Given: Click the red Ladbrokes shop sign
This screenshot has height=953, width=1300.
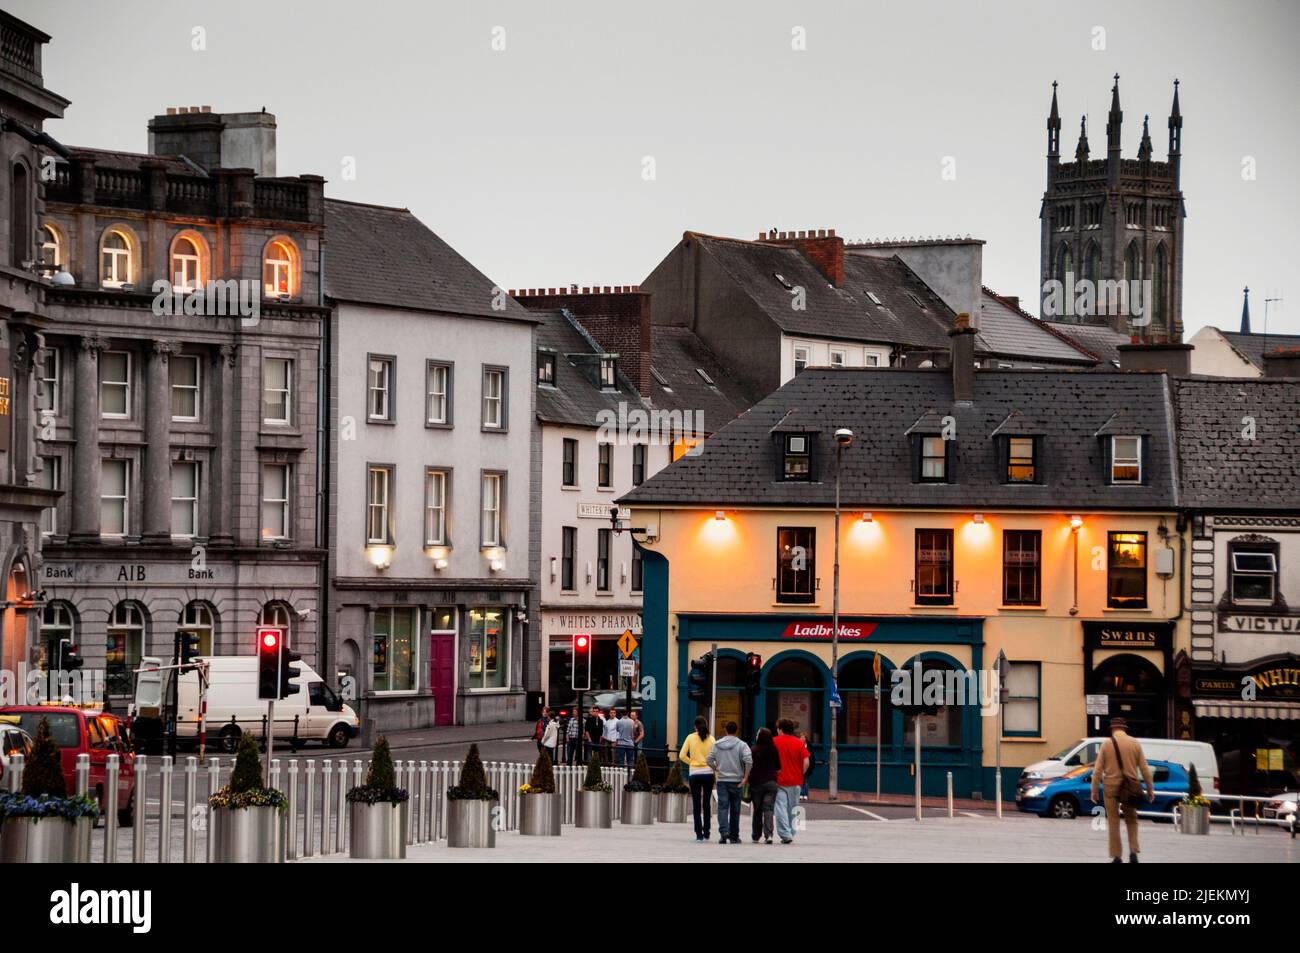Looking at the screenshot, I should pos(830,630).
